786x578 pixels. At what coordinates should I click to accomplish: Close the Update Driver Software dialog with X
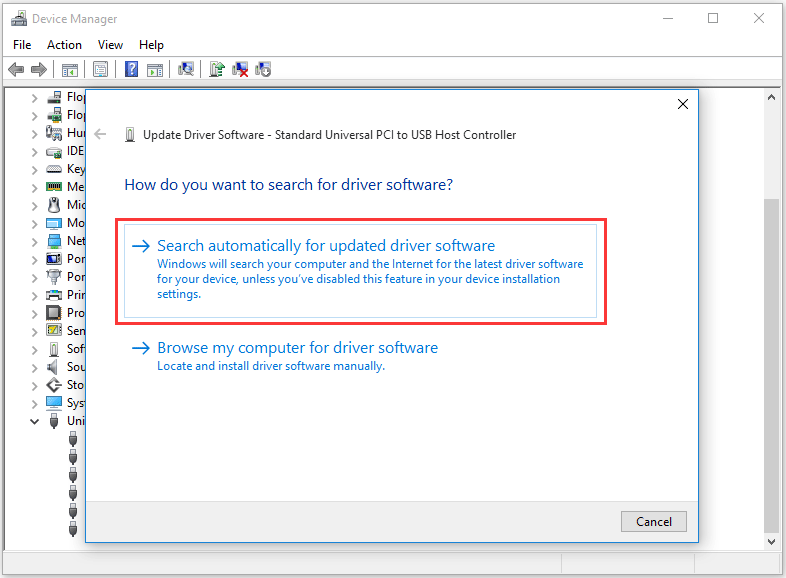(x=683, y=104)
